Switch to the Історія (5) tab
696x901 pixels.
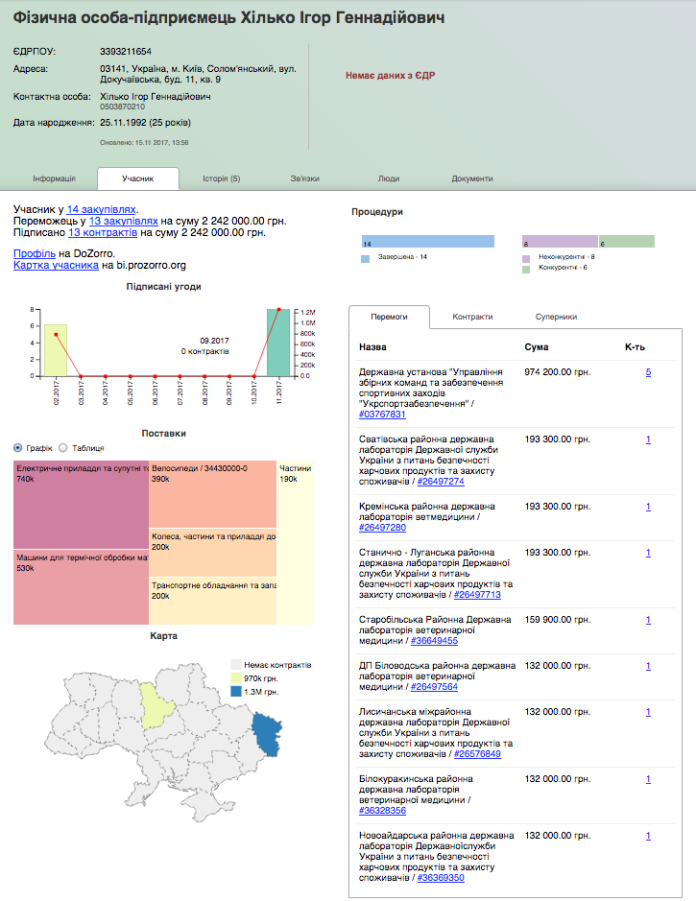[x=221, y=179]
